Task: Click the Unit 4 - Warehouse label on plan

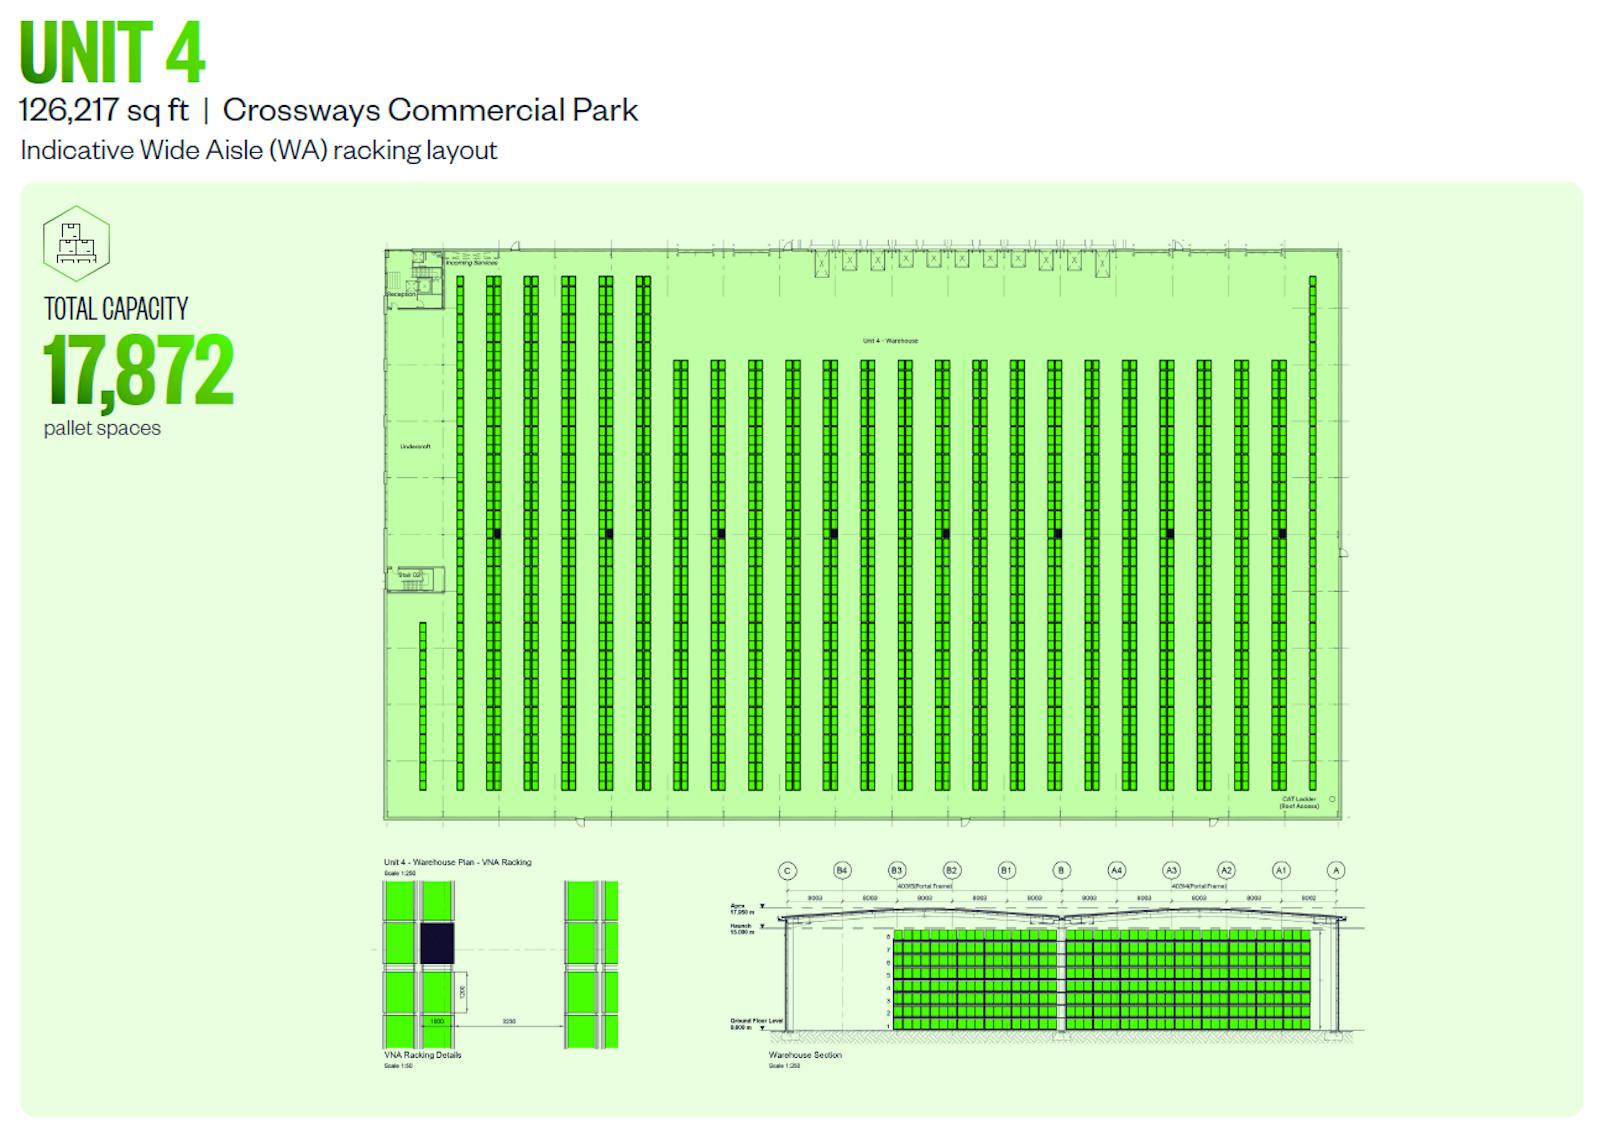Action: [x=890, y=341]
